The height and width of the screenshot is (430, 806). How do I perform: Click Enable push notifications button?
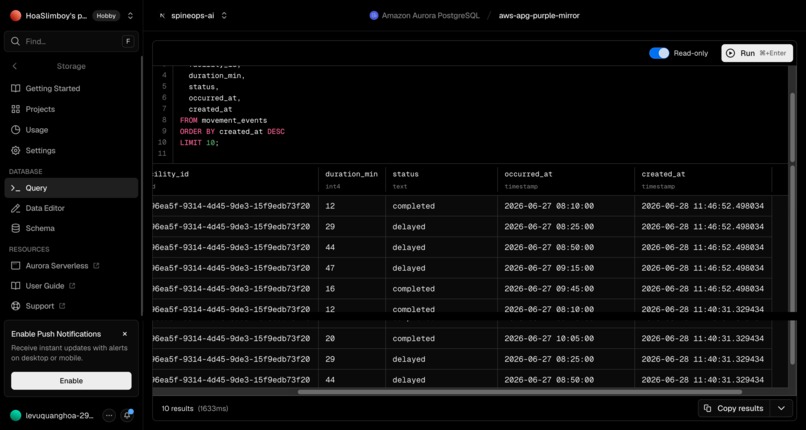pos(71,381)
